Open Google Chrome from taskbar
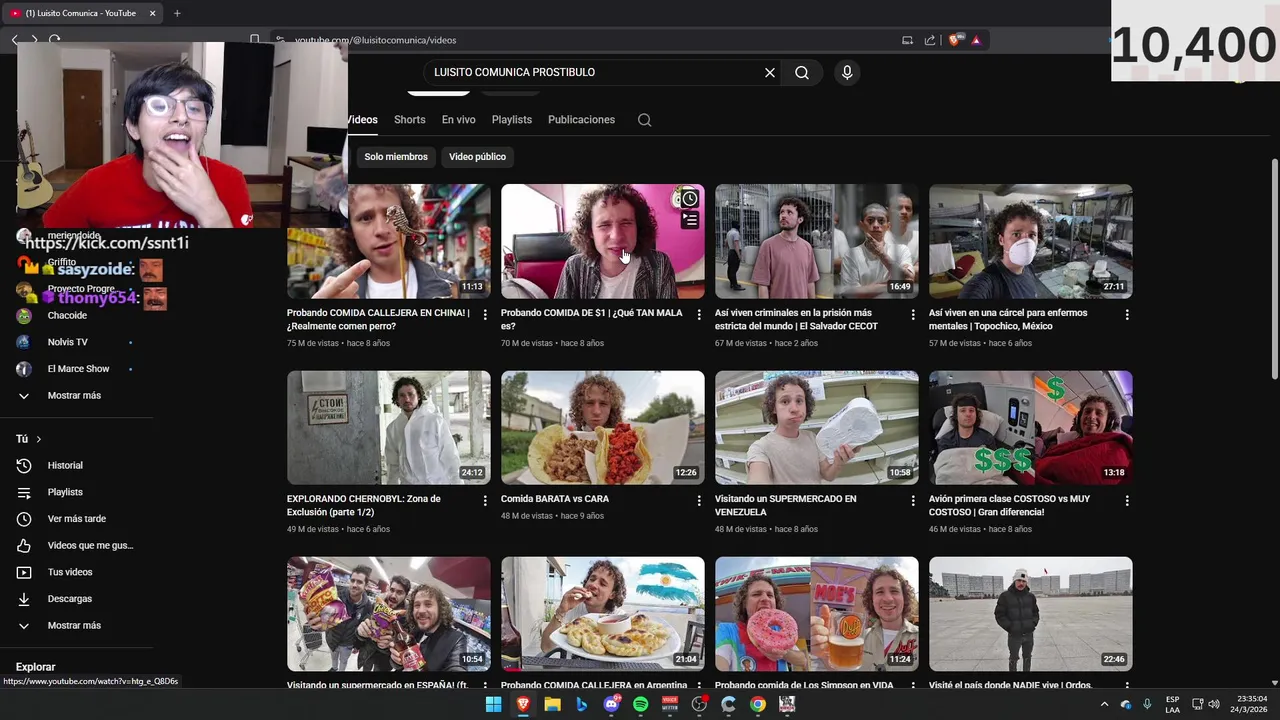Viewport: 1280px width, 720px height. click(x=758, y=704)
